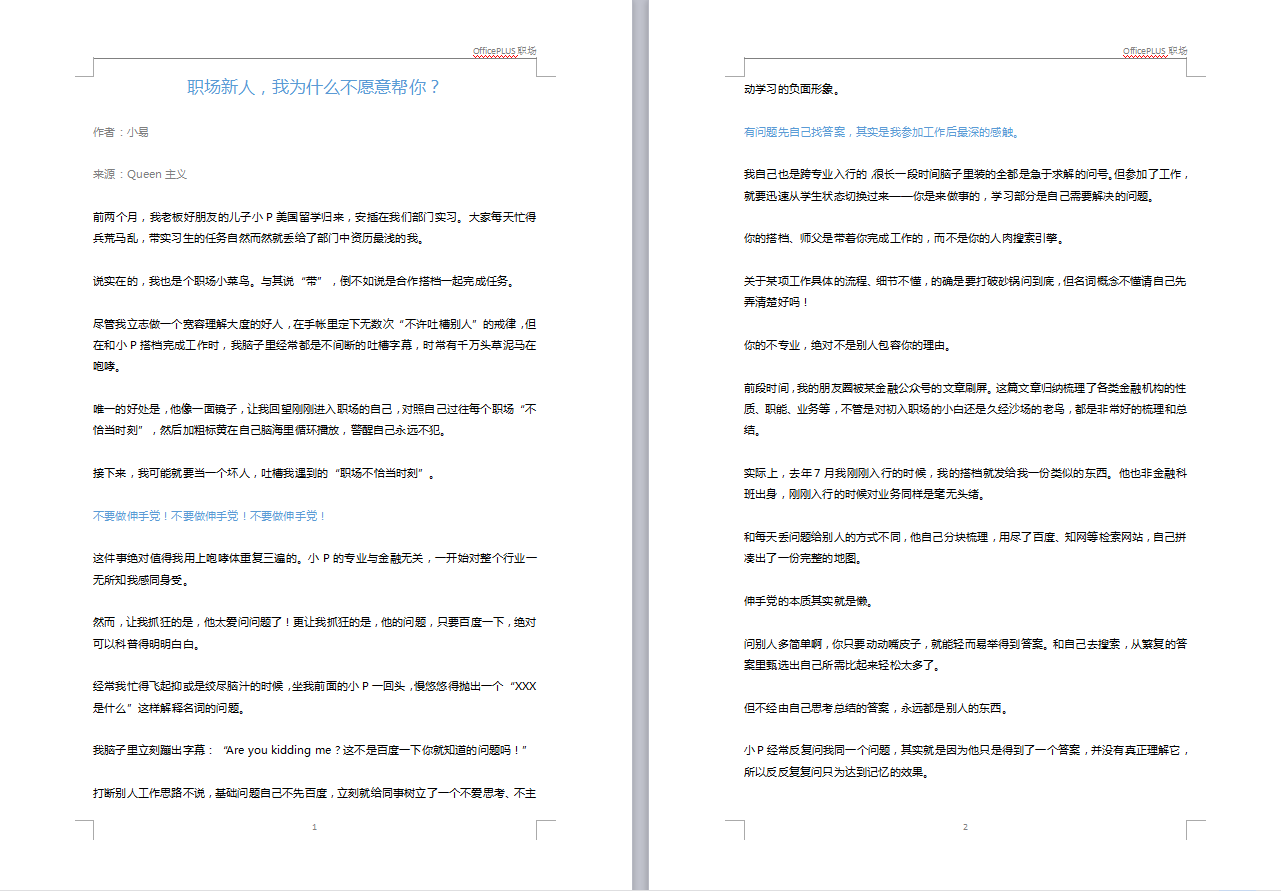Viewport: 1281px width, 891px height.
Task: Click sentence "但不经由自己思考总结的答案"
Action: coord(876,708)
